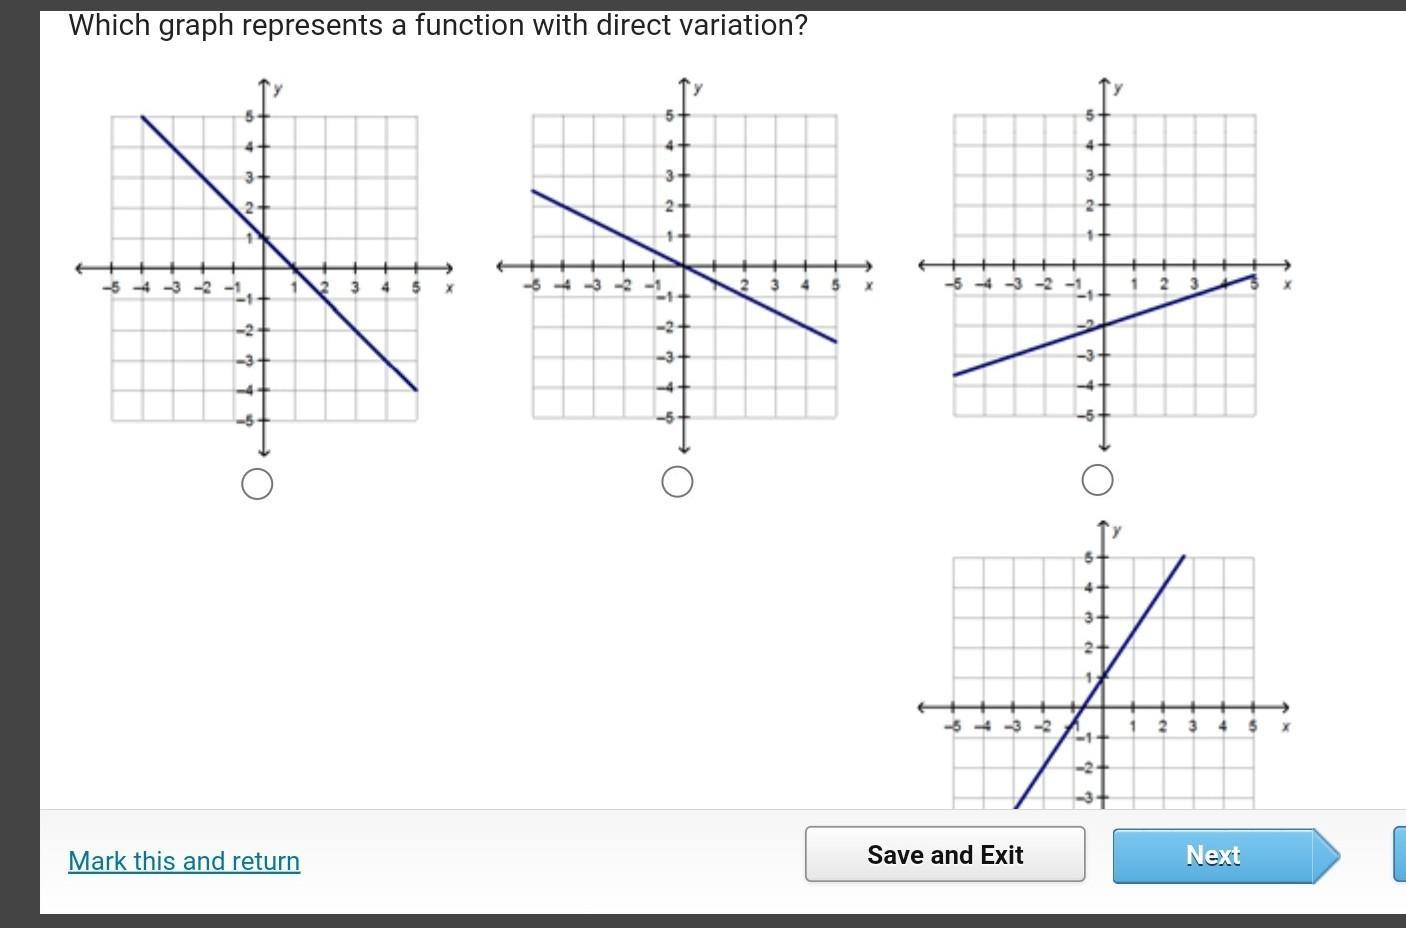Click the second graph passing through the origin
Image resolution: width=1406 pixels, height=928 pixels.
[x=684, y=266]
